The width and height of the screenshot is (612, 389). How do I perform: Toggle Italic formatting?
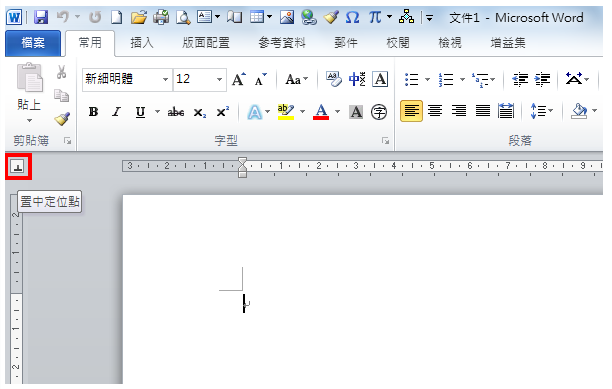116,112
